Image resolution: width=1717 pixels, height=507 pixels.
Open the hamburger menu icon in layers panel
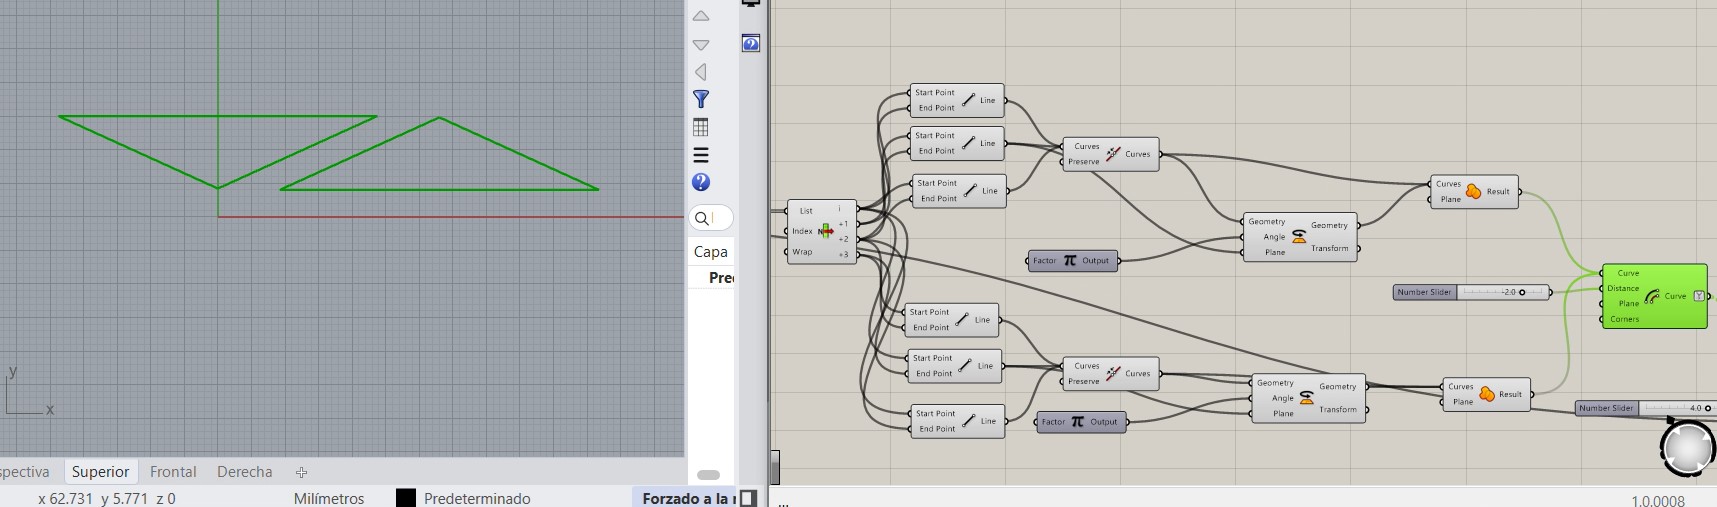(701, 155)
